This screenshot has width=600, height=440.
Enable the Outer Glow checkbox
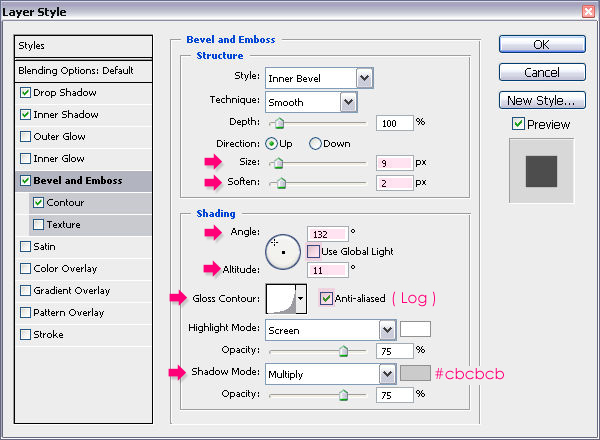26,137
